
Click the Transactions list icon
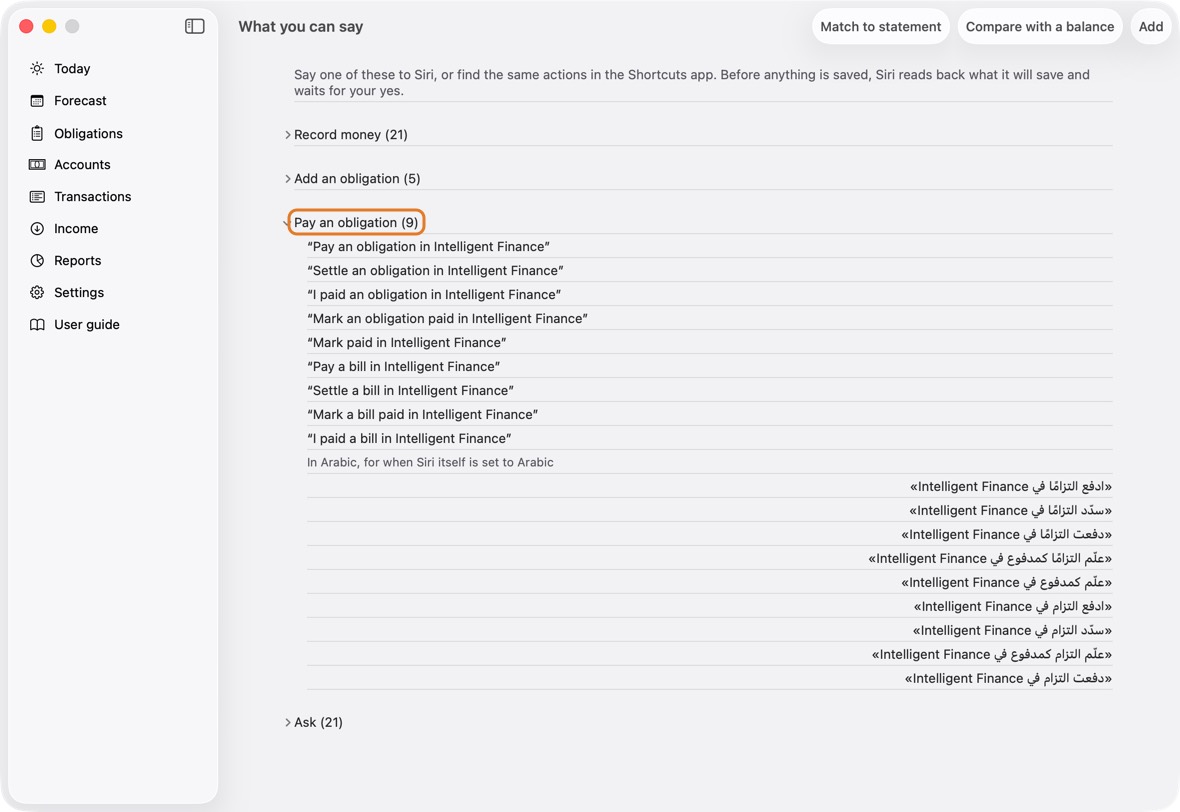tap(37, 196)
